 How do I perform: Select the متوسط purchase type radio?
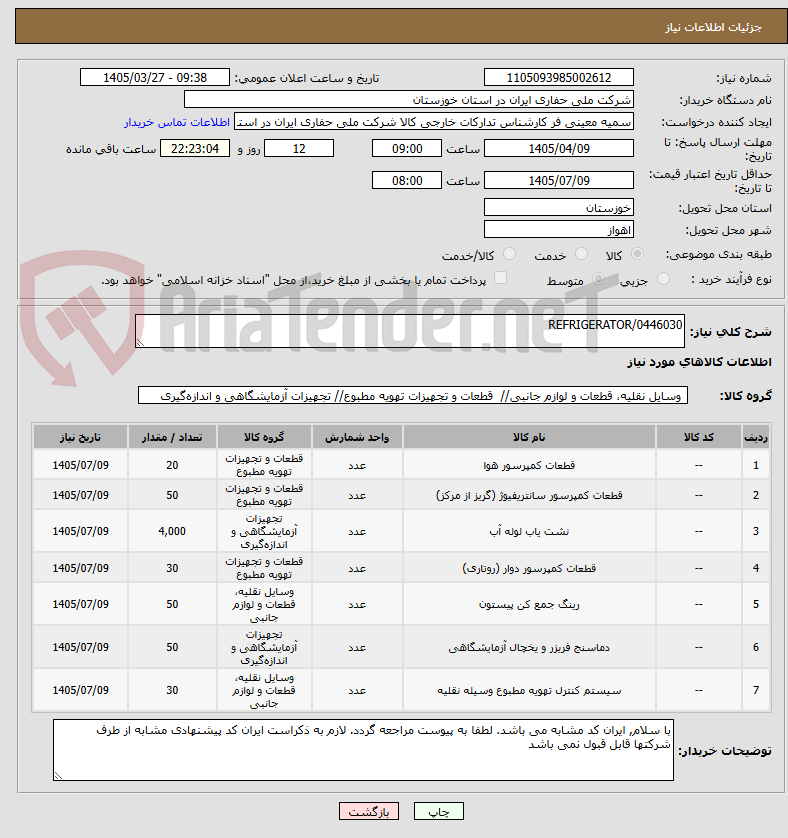(598, 278)
